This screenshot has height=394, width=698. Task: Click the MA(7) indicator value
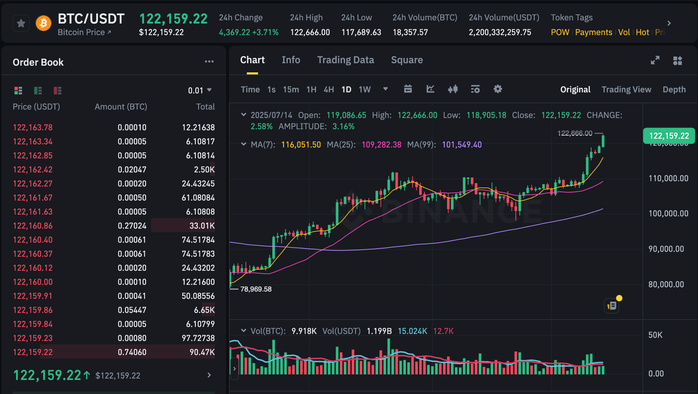301,145
